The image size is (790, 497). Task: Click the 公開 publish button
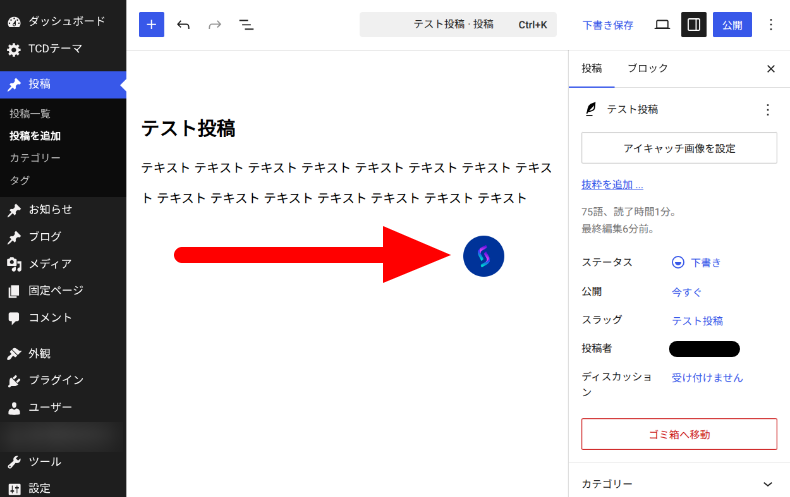732,25
